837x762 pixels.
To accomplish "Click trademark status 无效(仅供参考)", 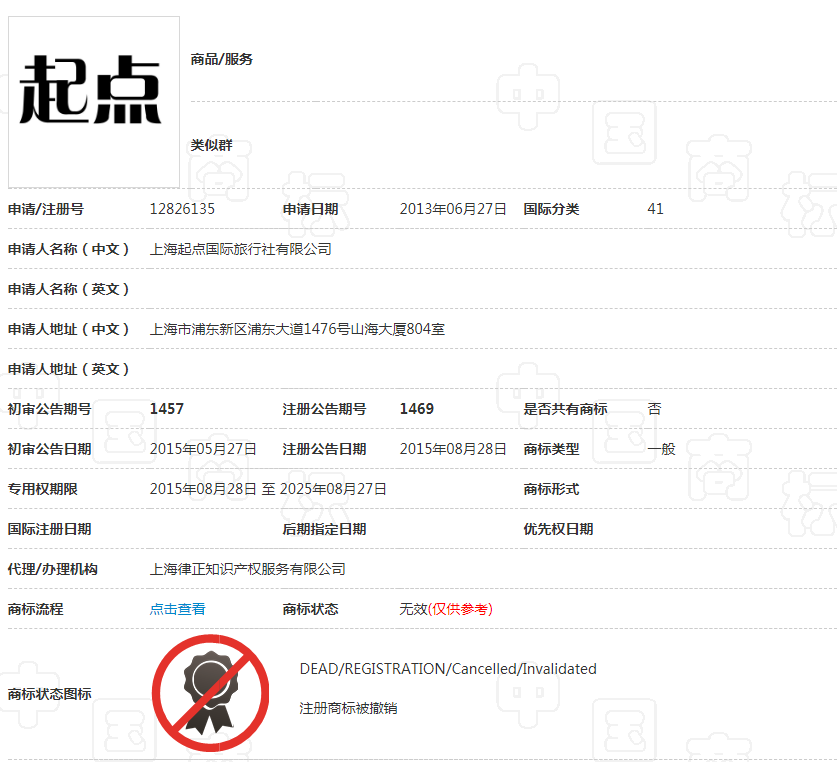I will point(446,609).
